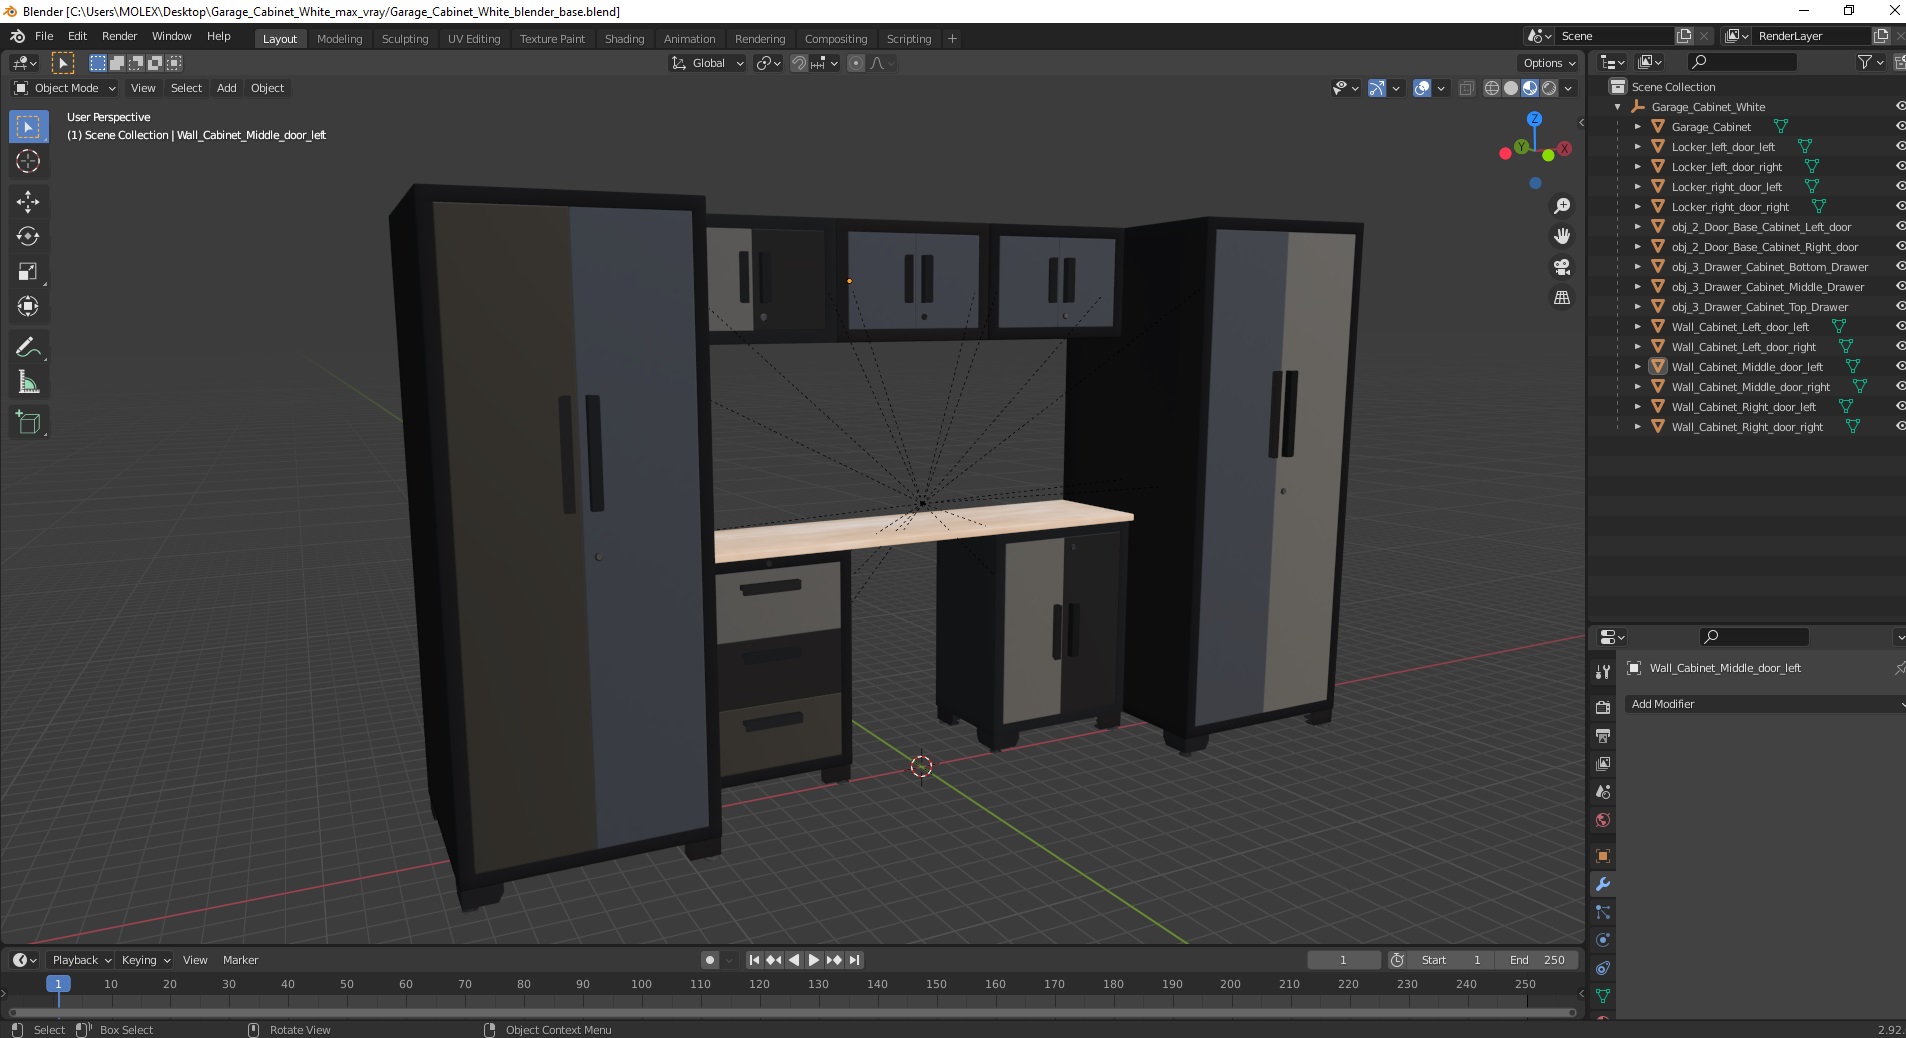The image size is (1906, 1038).
Task: Open the View Layer properties tab
Action: point(1603,763)
